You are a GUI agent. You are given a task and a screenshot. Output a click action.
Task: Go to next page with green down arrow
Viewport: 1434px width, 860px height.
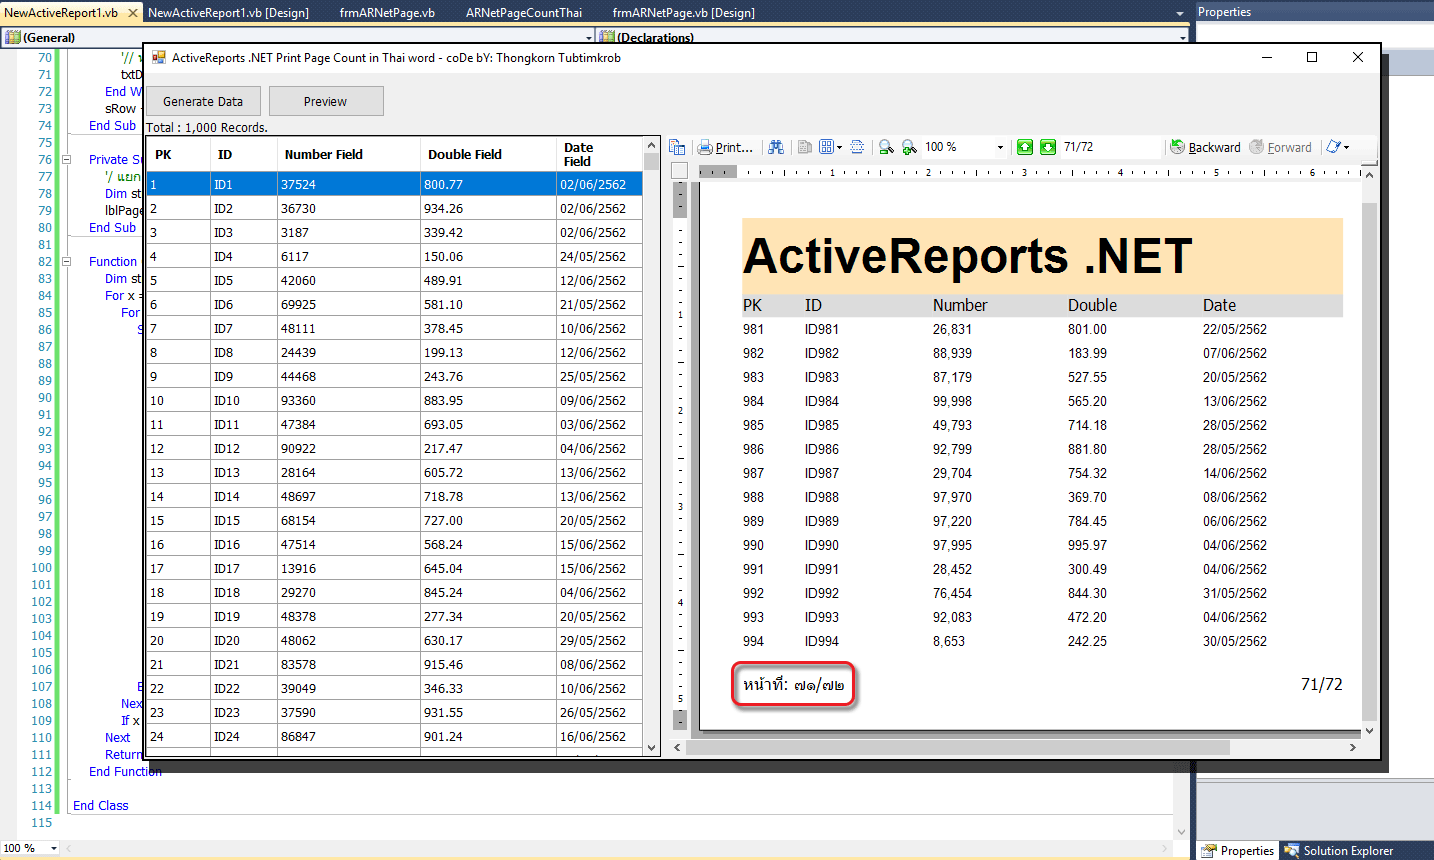(x=1047, y=147)
